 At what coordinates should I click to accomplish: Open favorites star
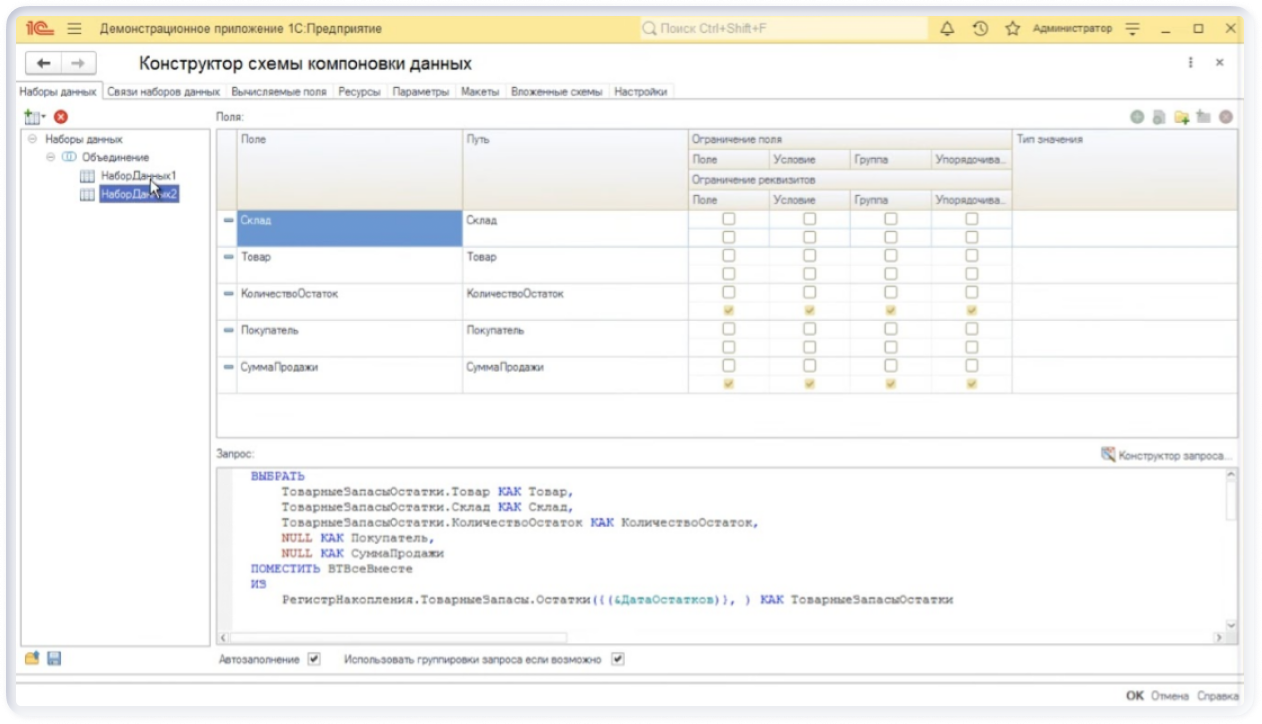coord(1011,29)
